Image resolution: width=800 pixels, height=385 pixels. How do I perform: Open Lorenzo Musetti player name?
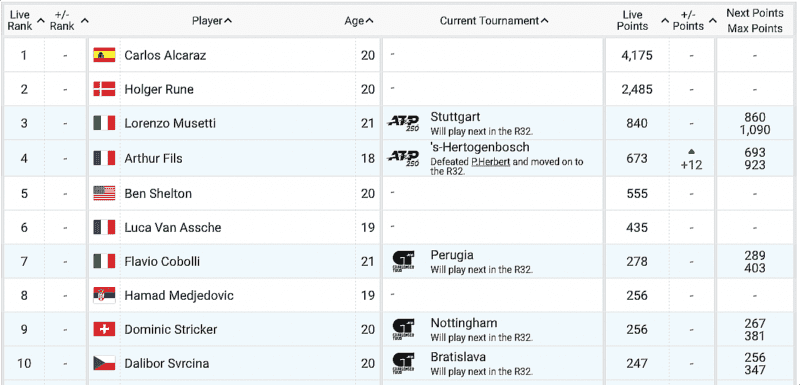(170, 123)
